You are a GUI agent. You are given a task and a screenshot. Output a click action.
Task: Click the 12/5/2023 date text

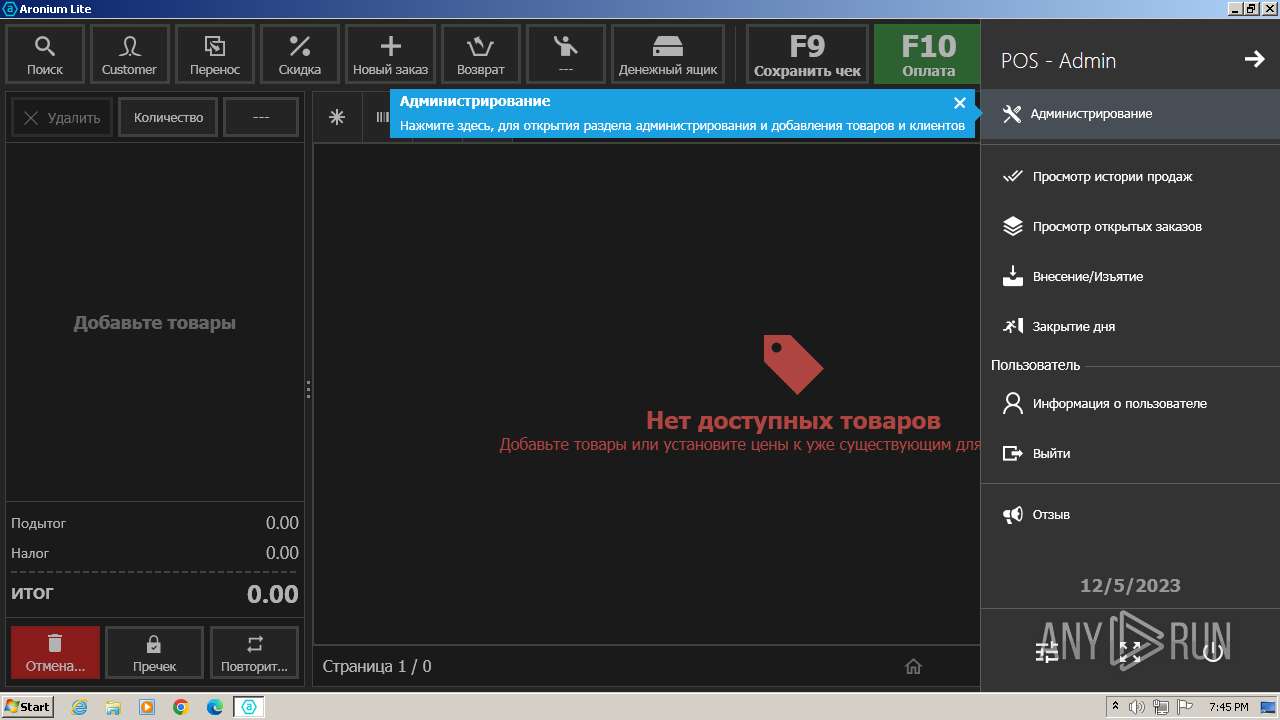[x=1130, y=586]
